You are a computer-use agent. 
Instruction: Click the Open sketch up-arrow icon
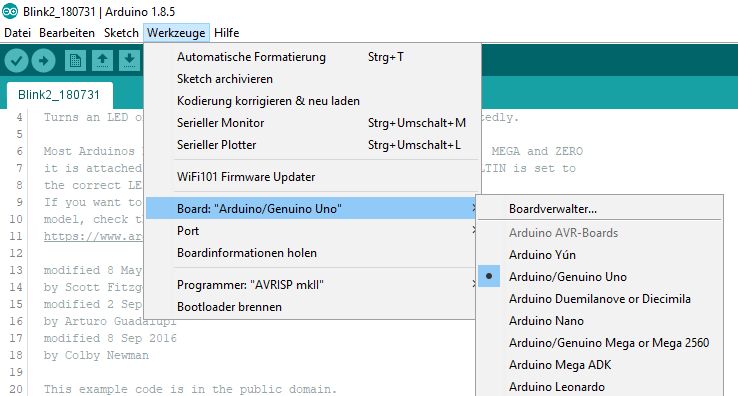coord(103,61)
